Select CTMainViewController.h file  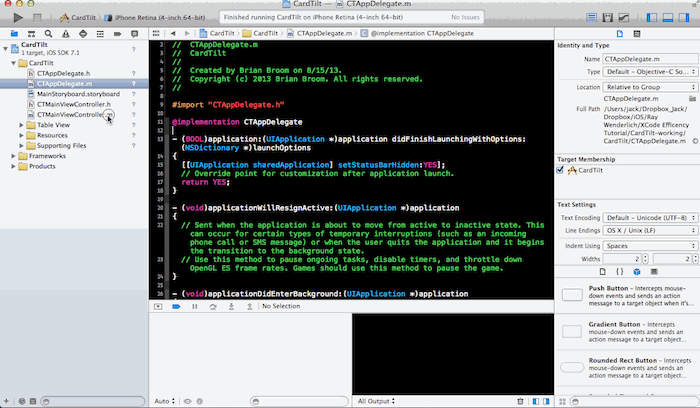(x=74, y=104)
